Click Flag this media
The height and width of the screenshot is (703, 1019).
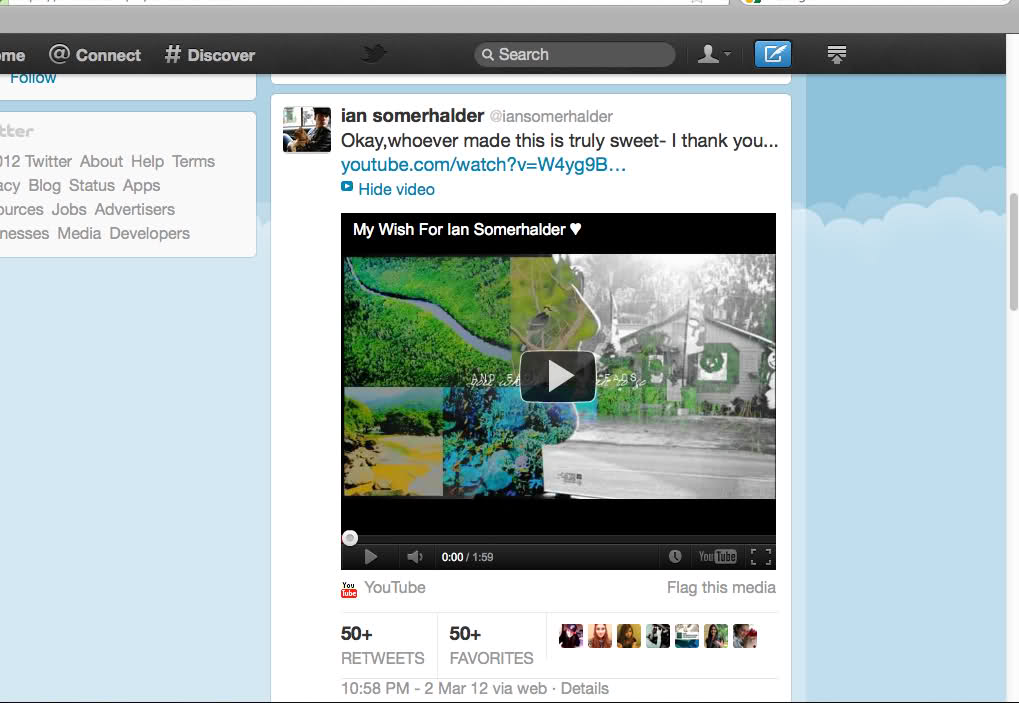[721, 587]
